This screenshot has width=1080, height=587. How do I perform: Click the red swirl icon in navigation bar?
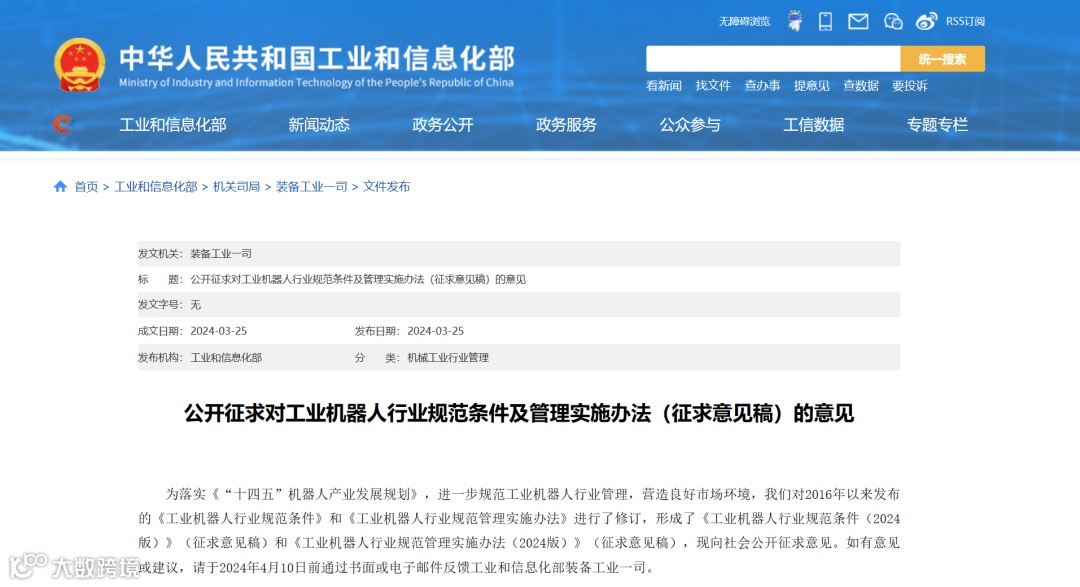click(63, 125)
